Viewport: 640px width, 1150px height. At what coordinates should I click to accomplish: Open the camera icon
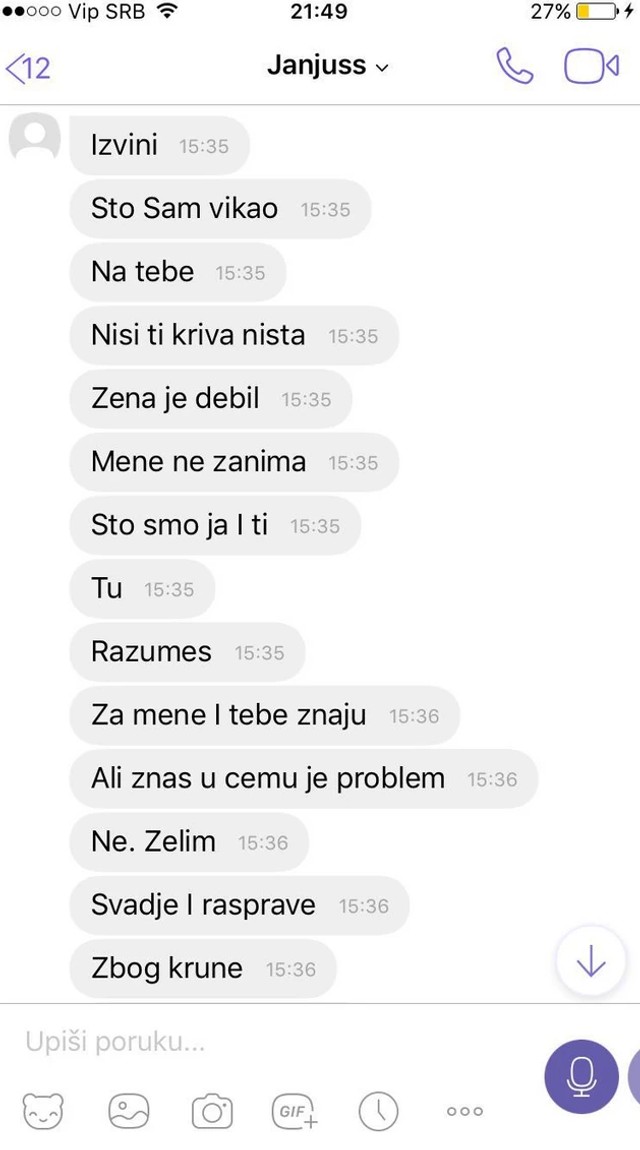[x=213, y=1110]
